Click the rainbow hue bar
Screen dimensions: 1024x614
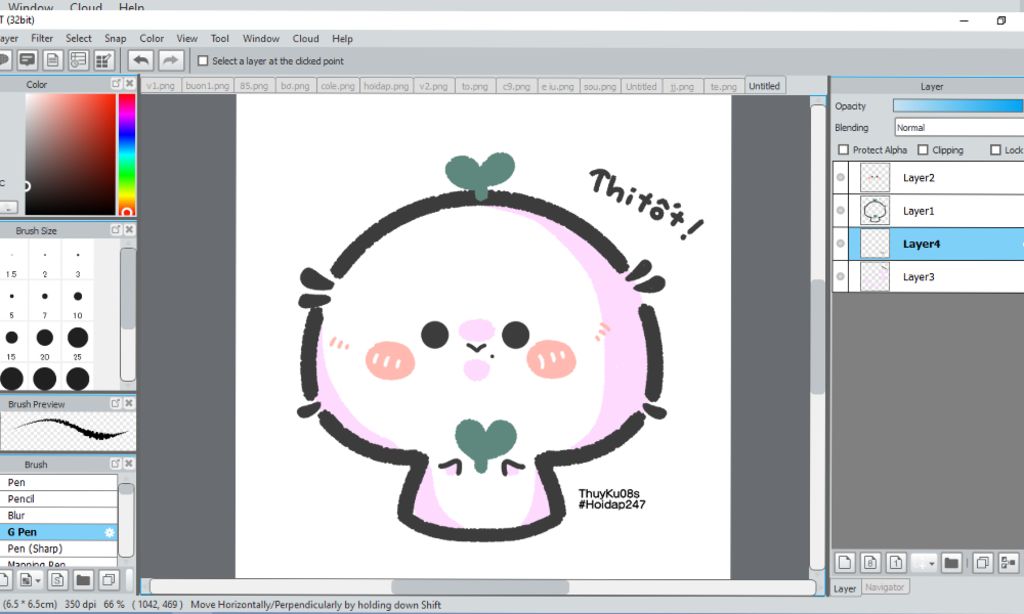tap(127, 154)
